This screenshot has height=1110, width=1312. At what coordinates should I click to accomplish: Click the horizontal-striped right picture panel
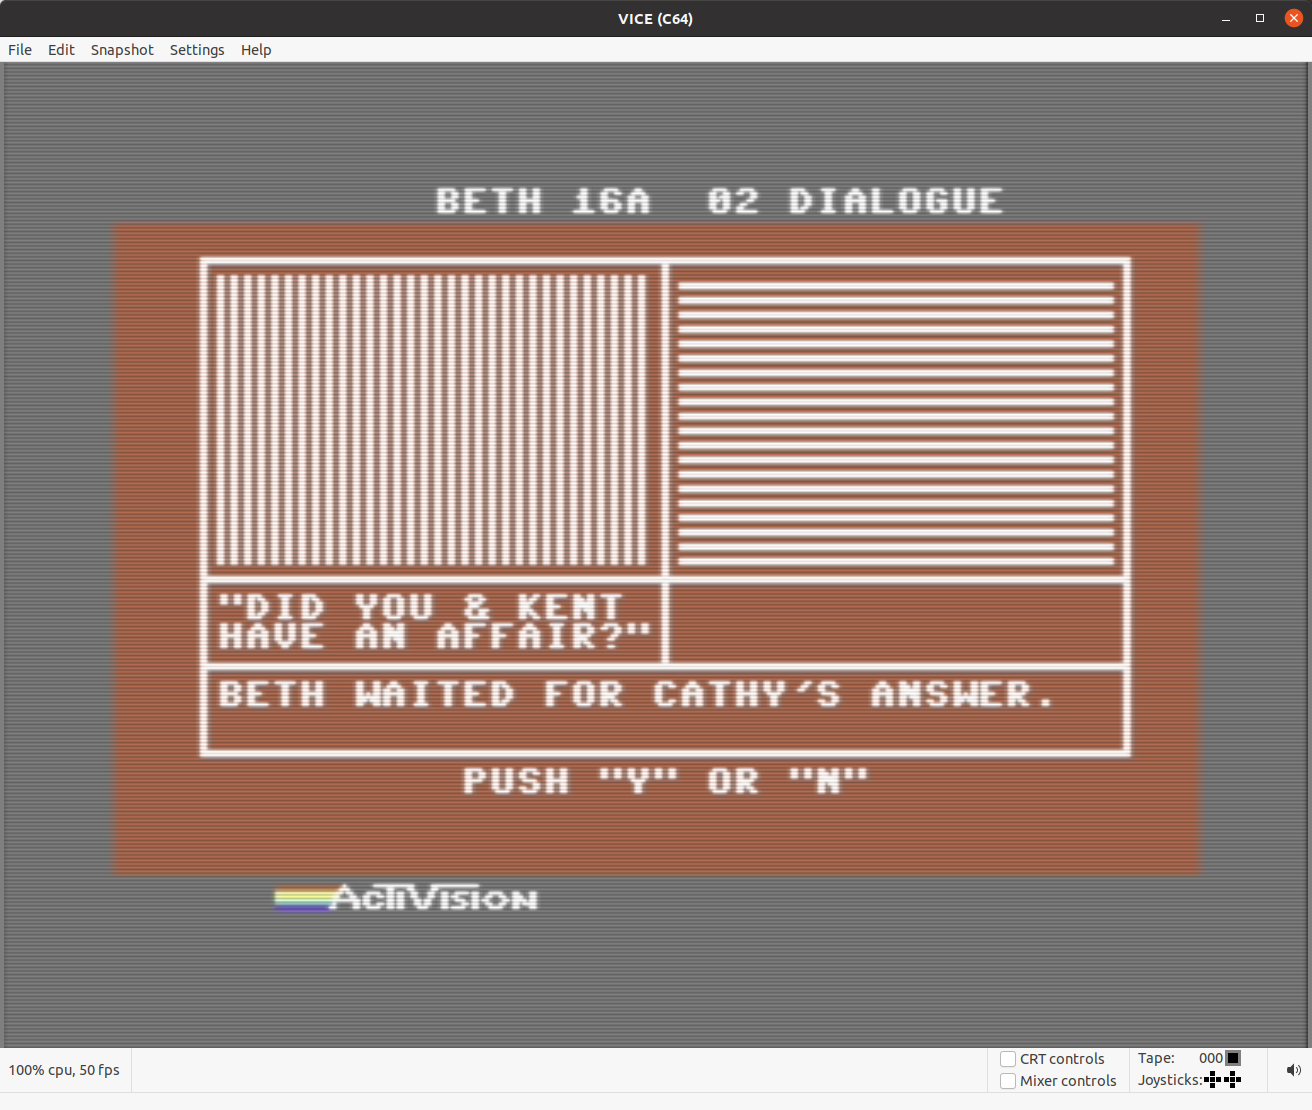tap(896, 424)
